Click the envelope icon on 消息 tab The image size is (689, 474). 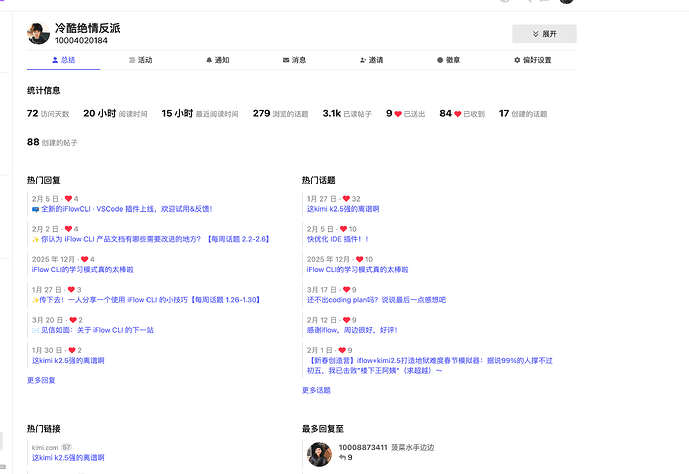click(283, 60)
